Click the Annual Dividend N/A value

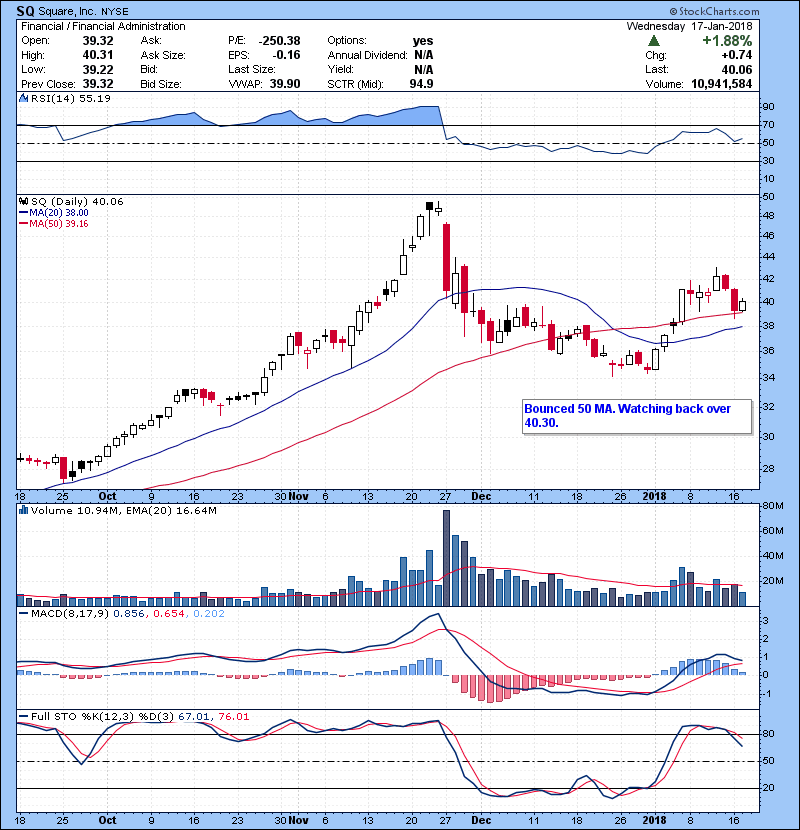tap(424, 55)
